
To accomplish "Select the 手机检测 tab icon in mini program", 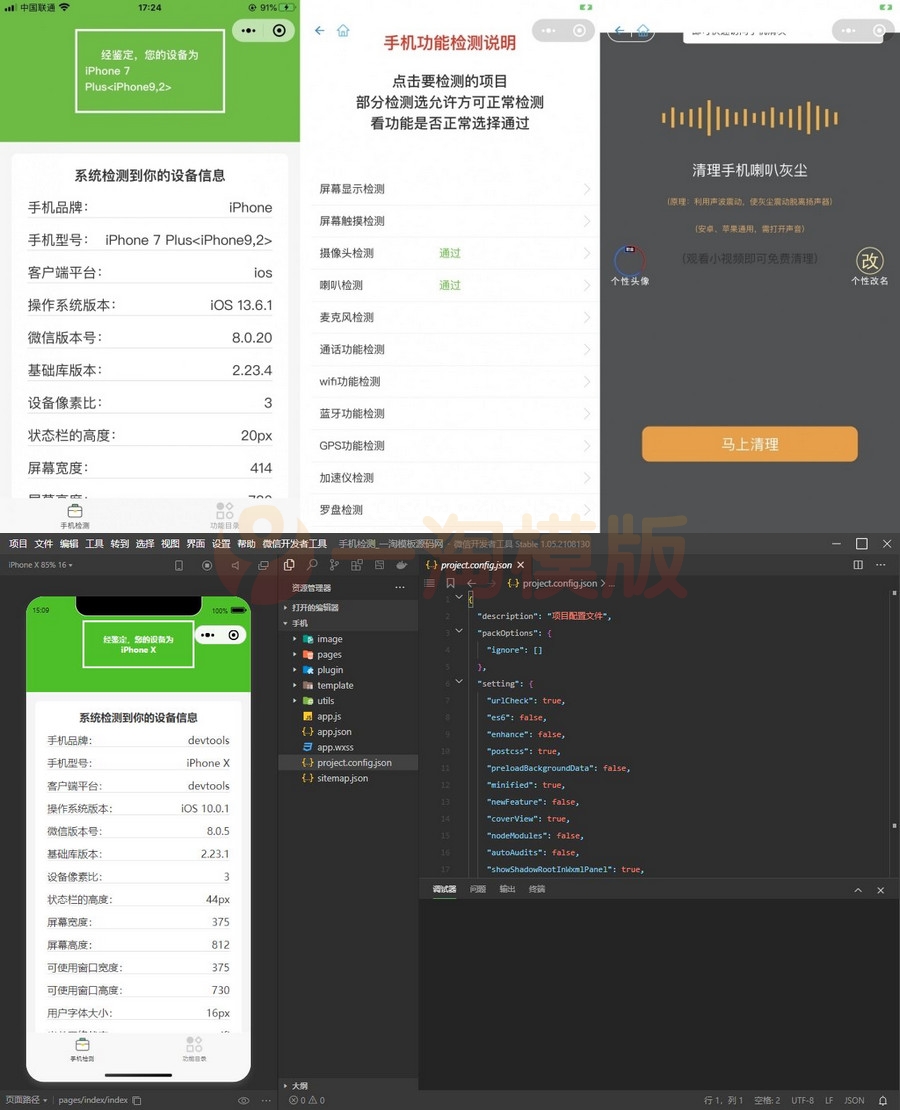I will tap(75, 512).
